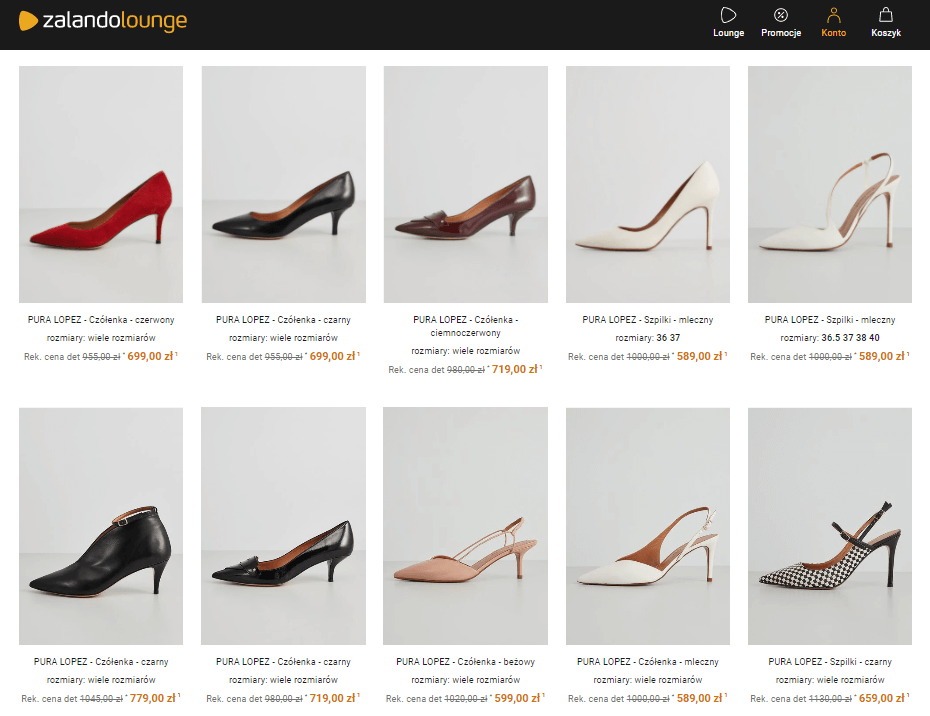Open the red Czółenka product image
The width and height of the screenshot is (930, 716).
point(100,184)
